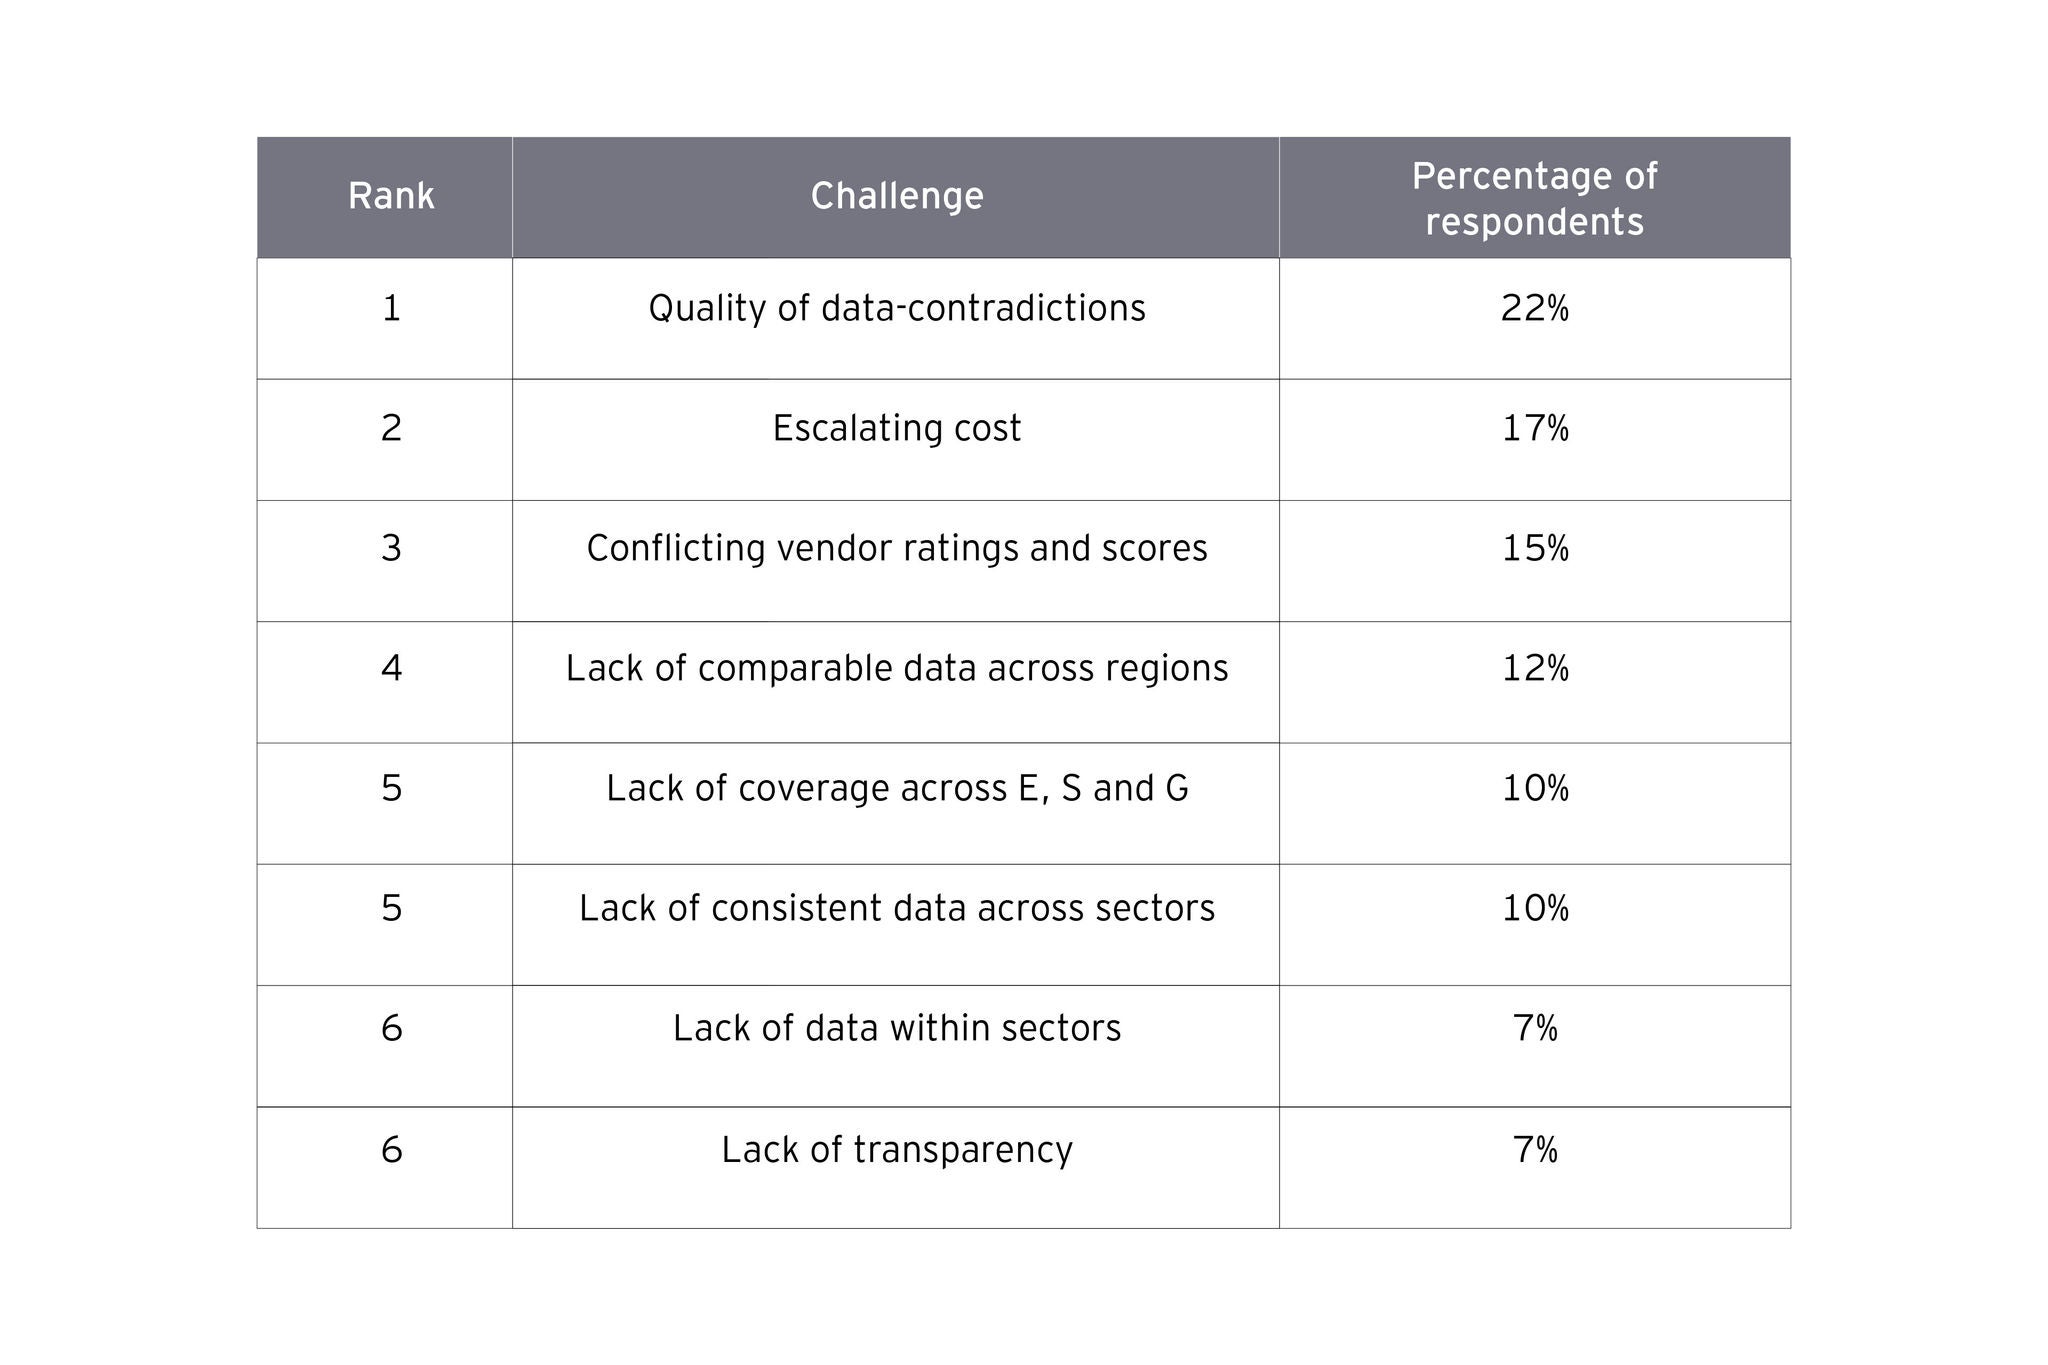Click the rank number 1 cell

point(391,308)
